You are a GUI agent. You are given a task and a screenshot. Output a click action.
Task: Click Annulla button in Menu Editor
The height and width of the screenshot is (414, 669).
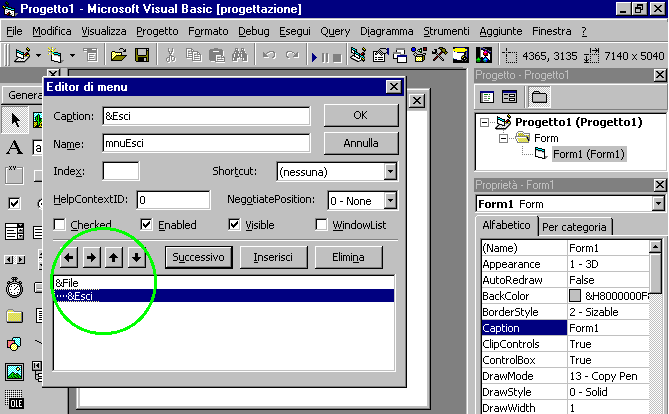[361, 143]
